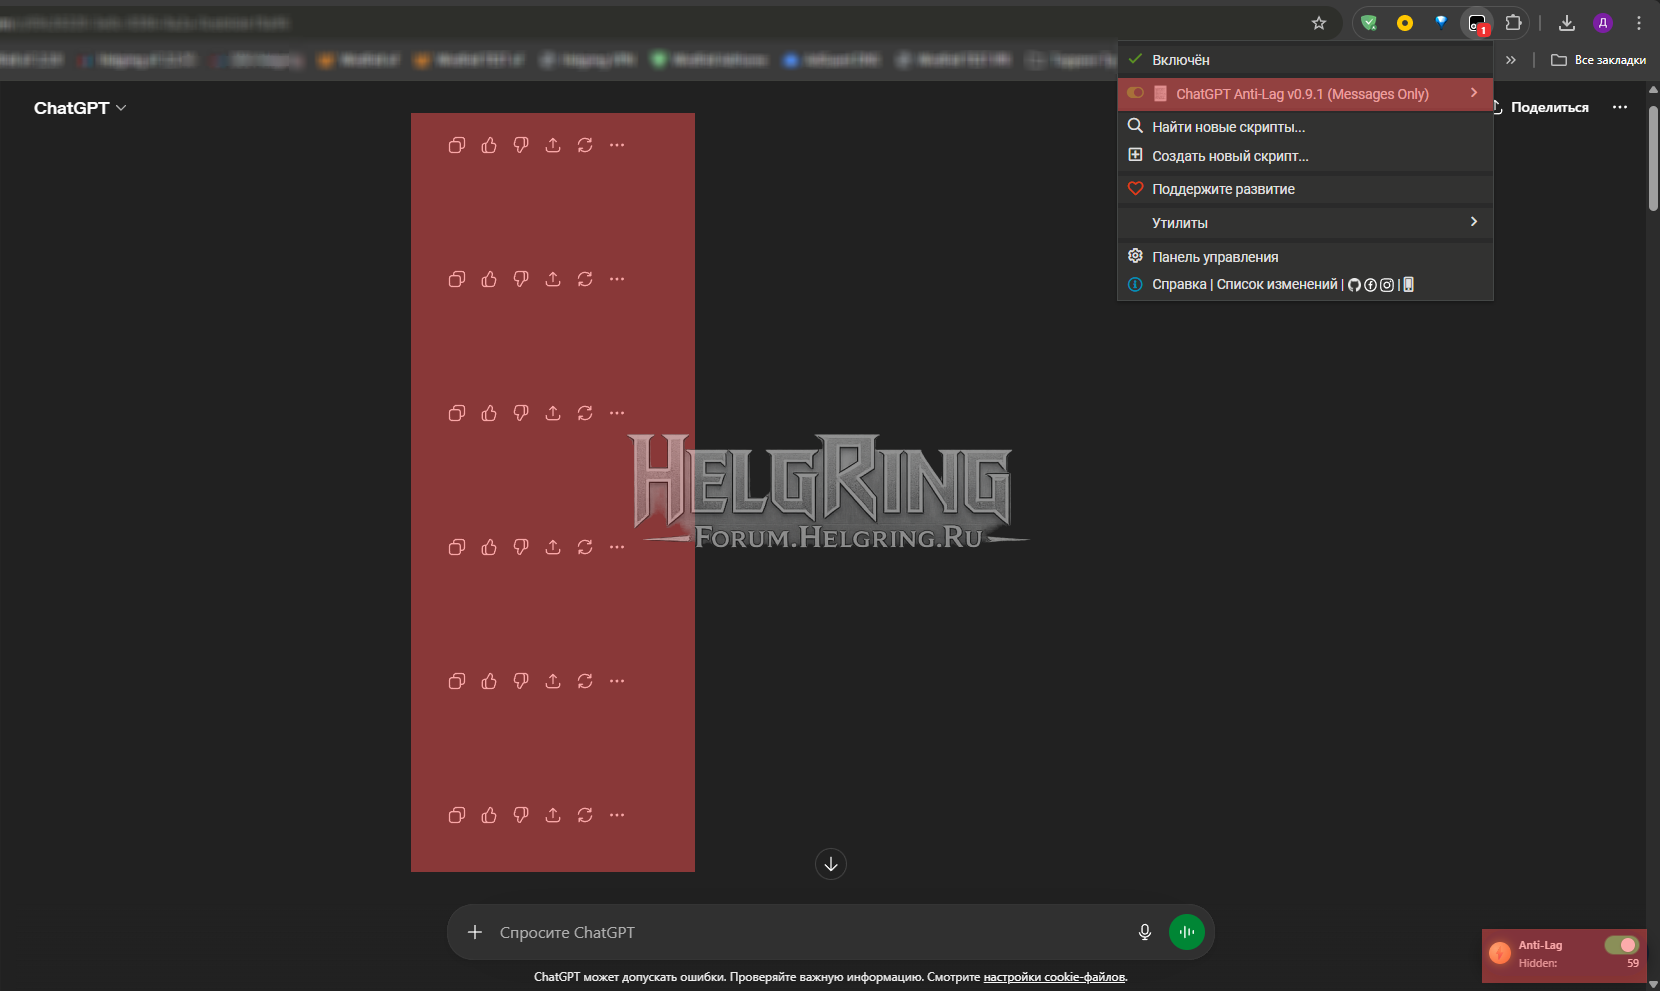Screen dimensions: 1660x991
Task: Copy the topmost visible response
Action: point(457,145)
